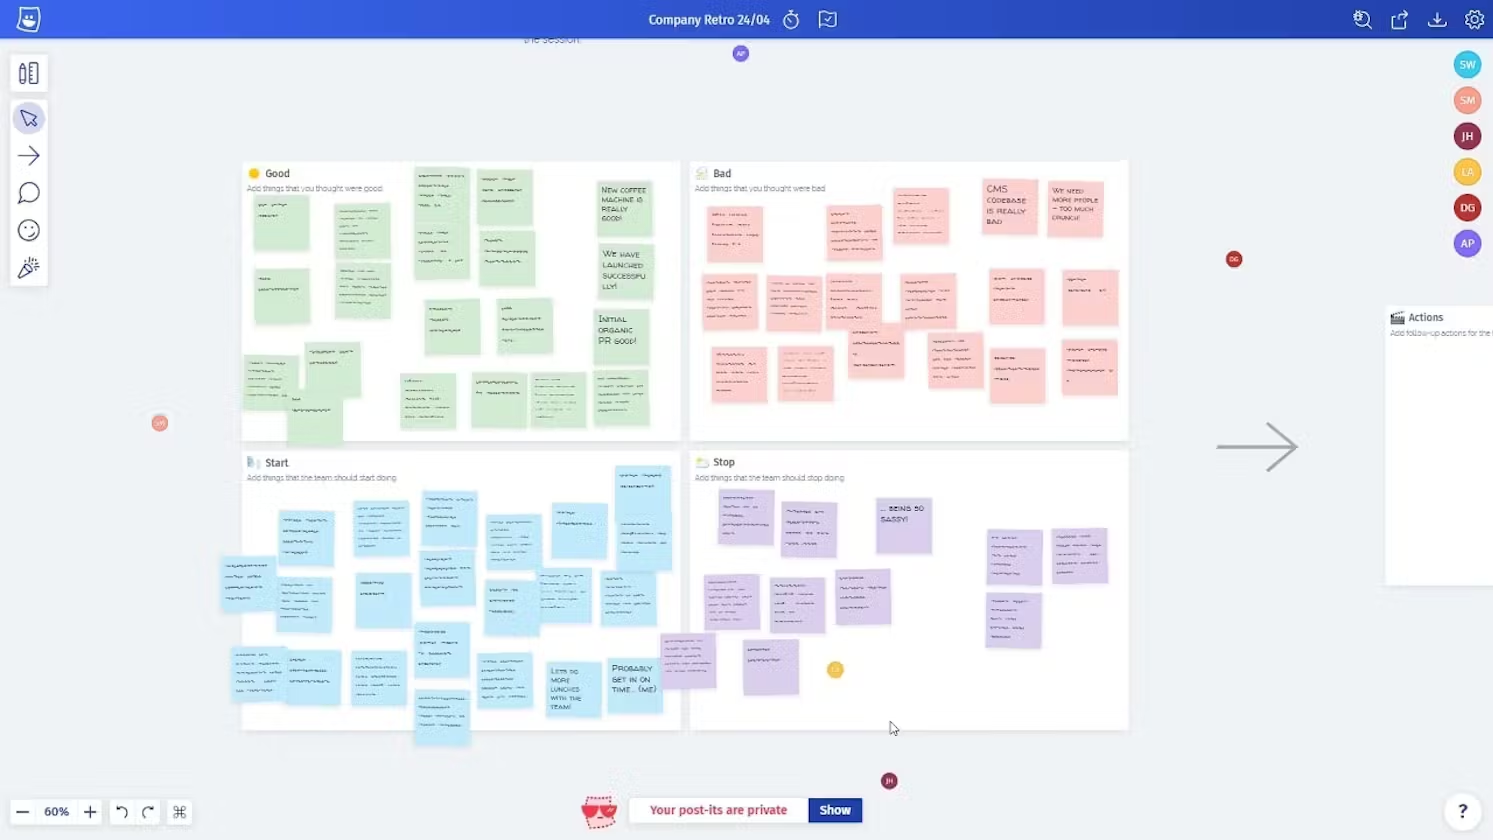Select the "New coffee machine" green note

tap(624, 207)
